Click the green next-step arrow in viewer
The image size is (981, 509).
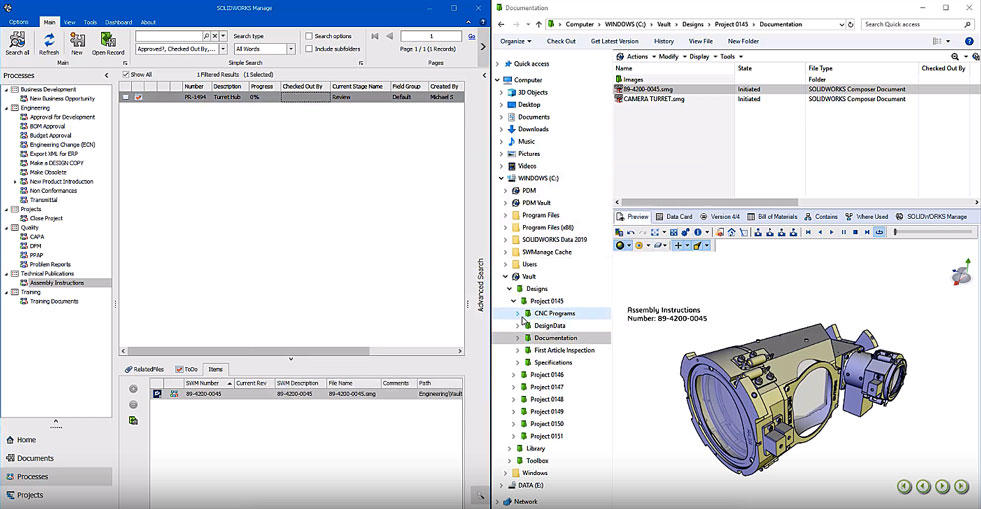[946, 487]
